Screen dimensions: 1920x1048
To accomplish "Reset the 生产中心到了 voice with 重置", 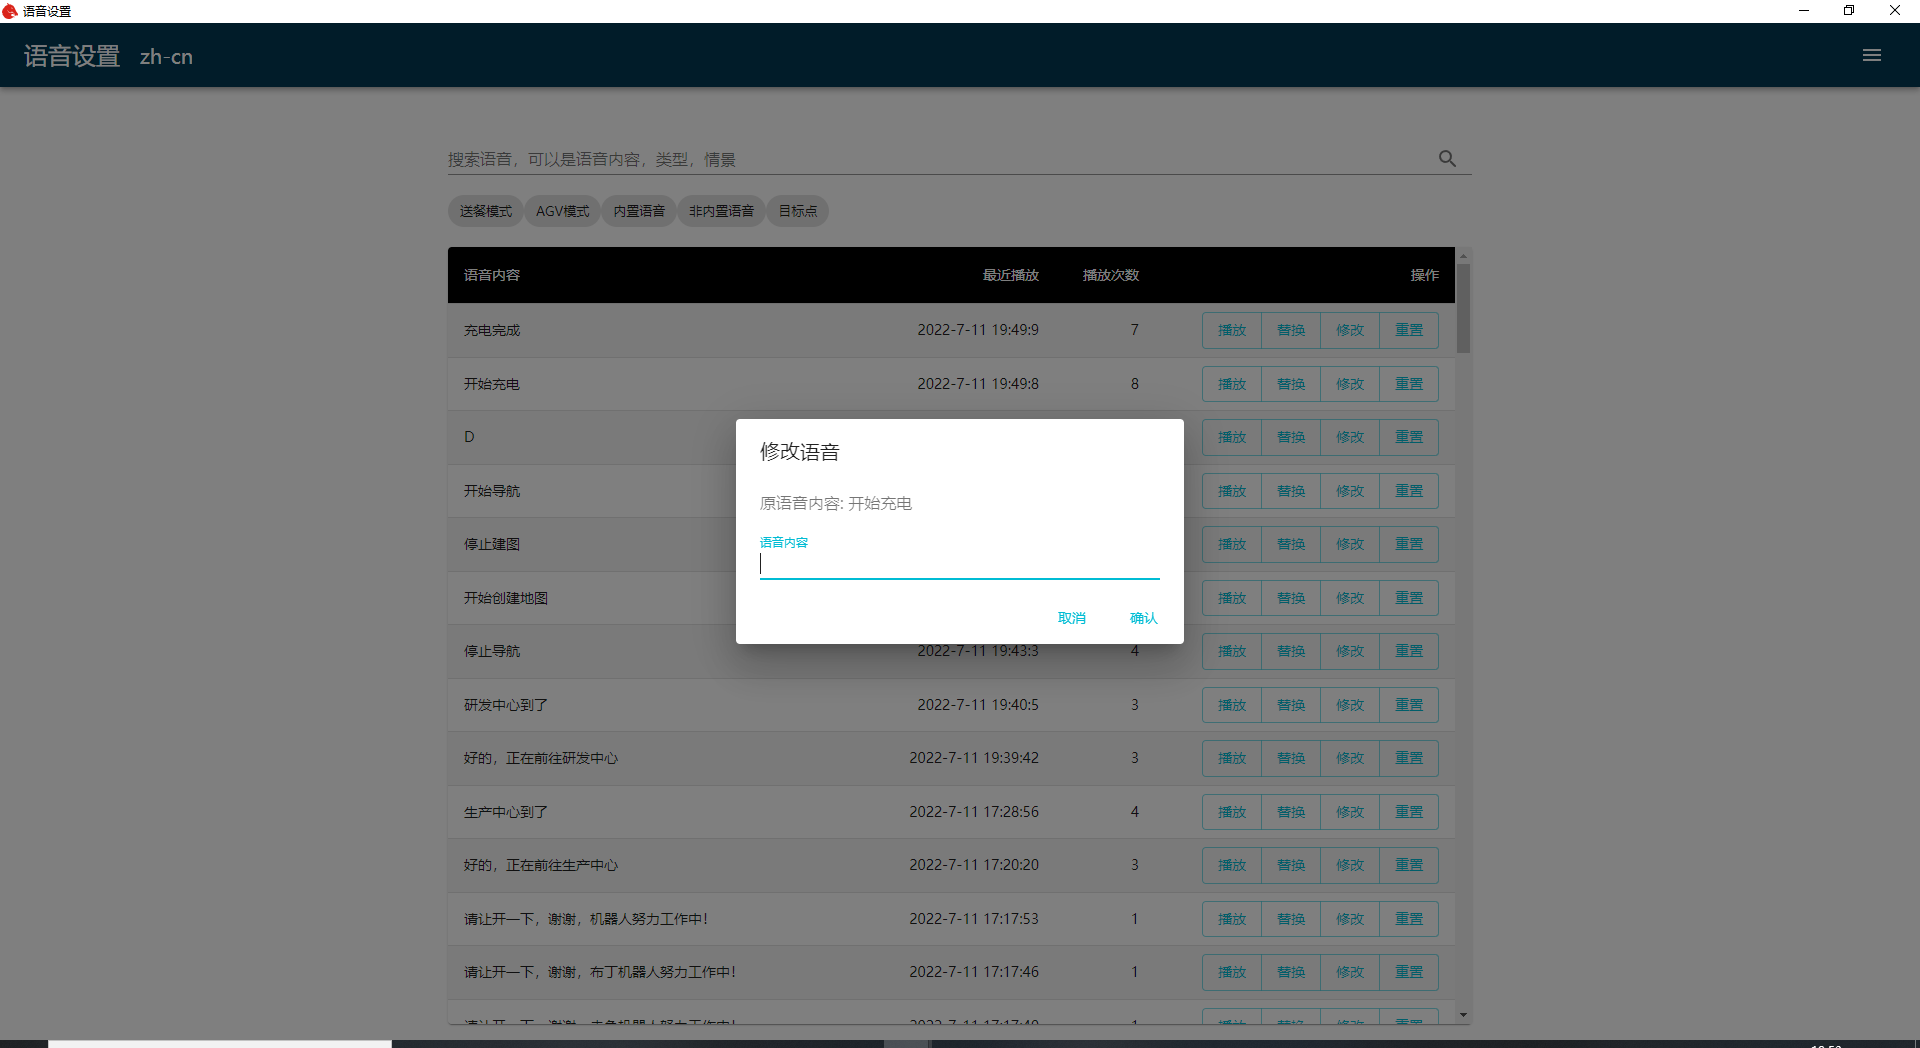I will [1408, 812].
